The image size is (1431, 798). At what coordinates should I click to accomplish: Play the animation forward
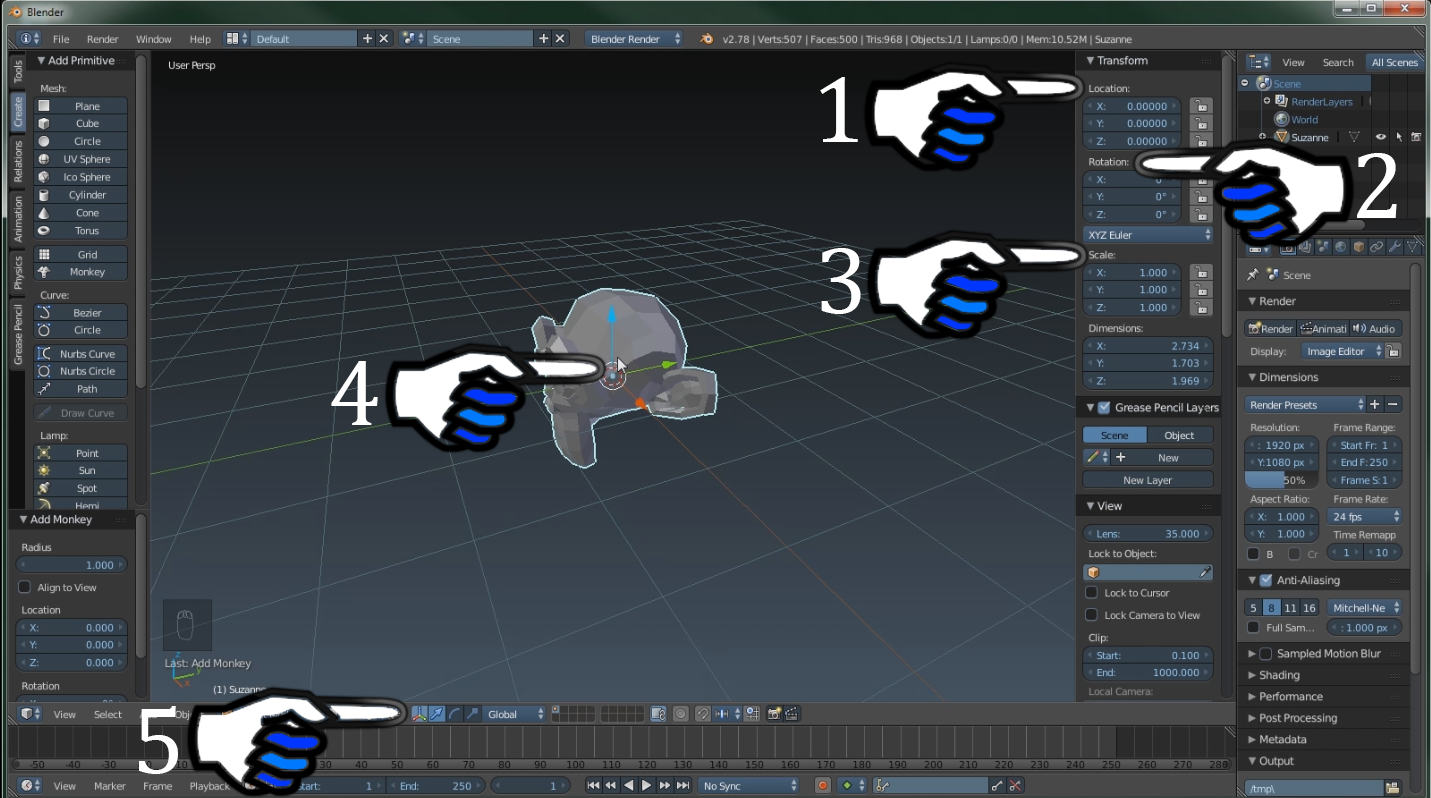[646, 786]
